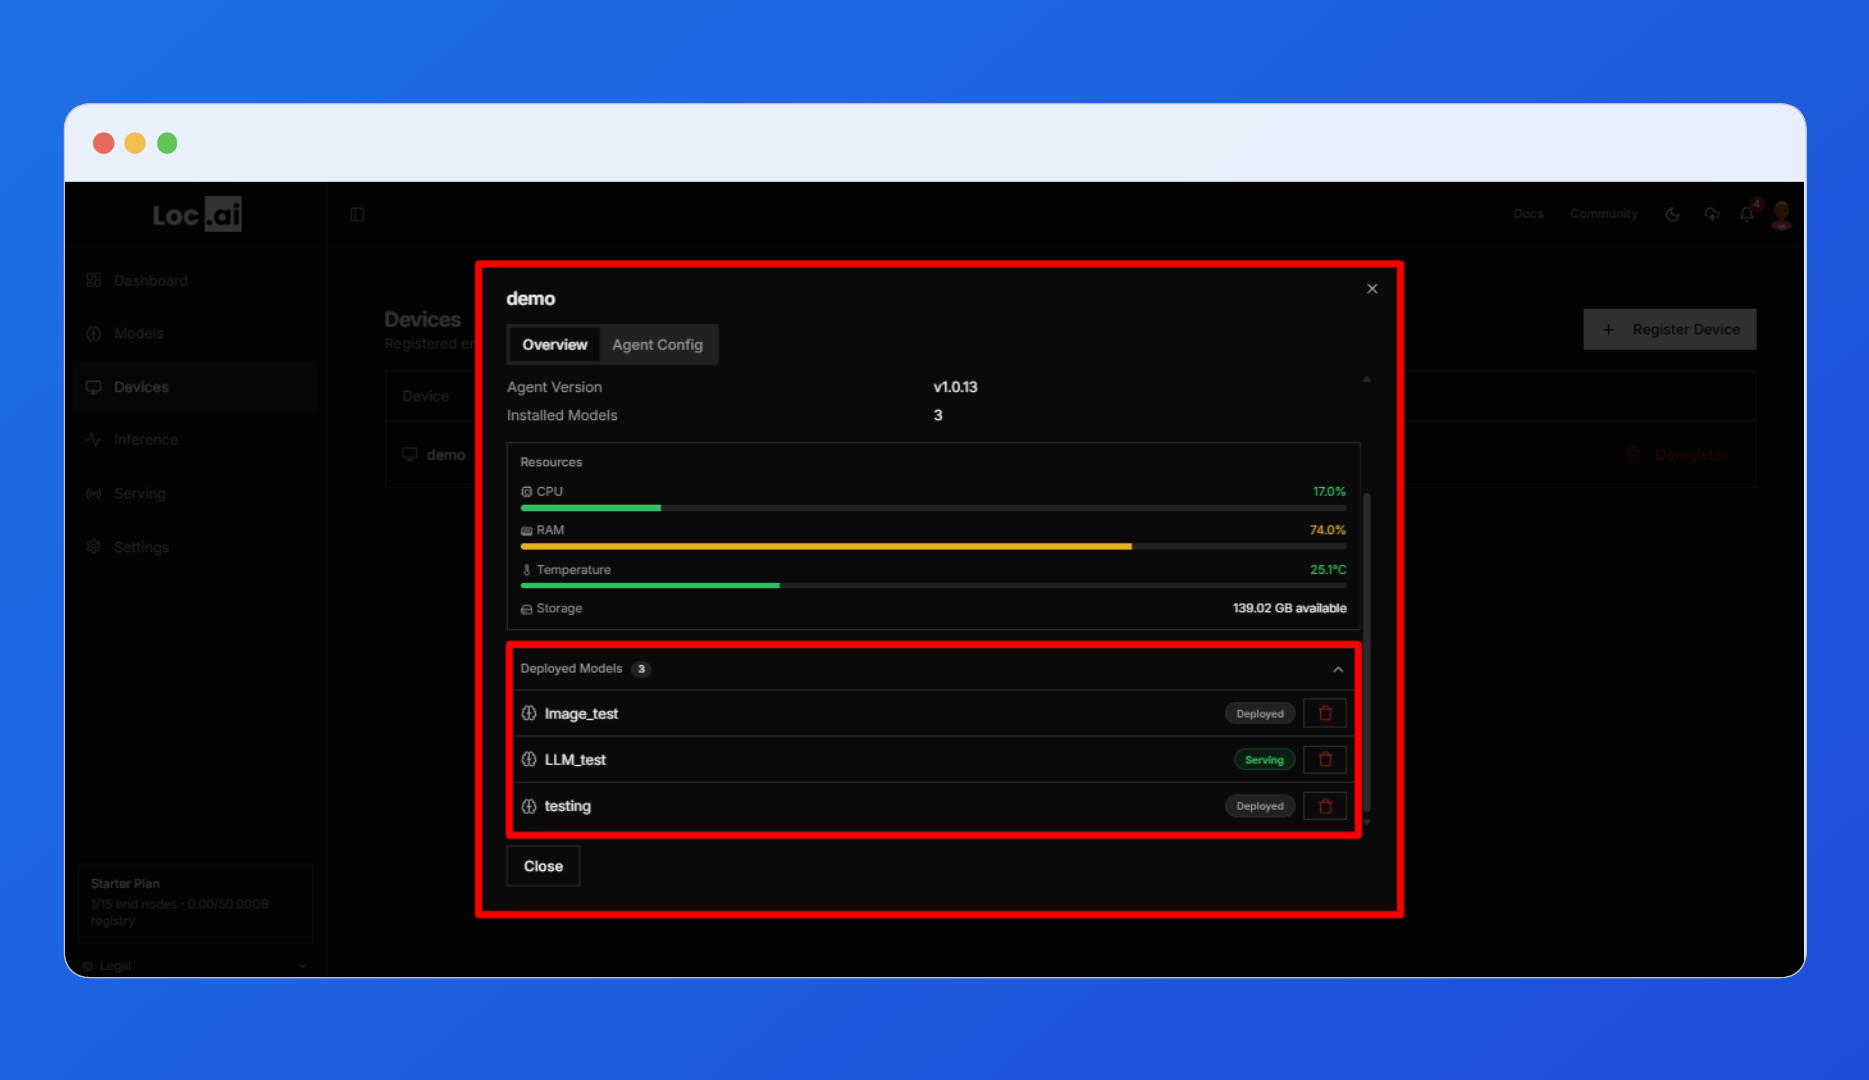Expand the Legal menu
1869x1080 pixels.
pyautogui.click(x=195, y=966)
